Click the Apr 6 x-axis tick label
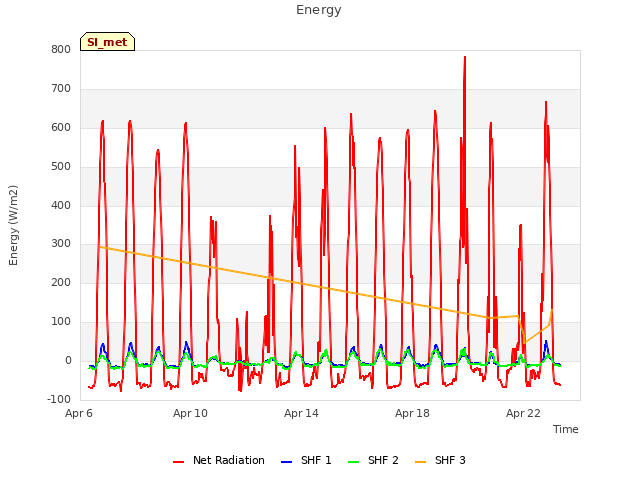This screenshot has width=640, height=480. 79,413
